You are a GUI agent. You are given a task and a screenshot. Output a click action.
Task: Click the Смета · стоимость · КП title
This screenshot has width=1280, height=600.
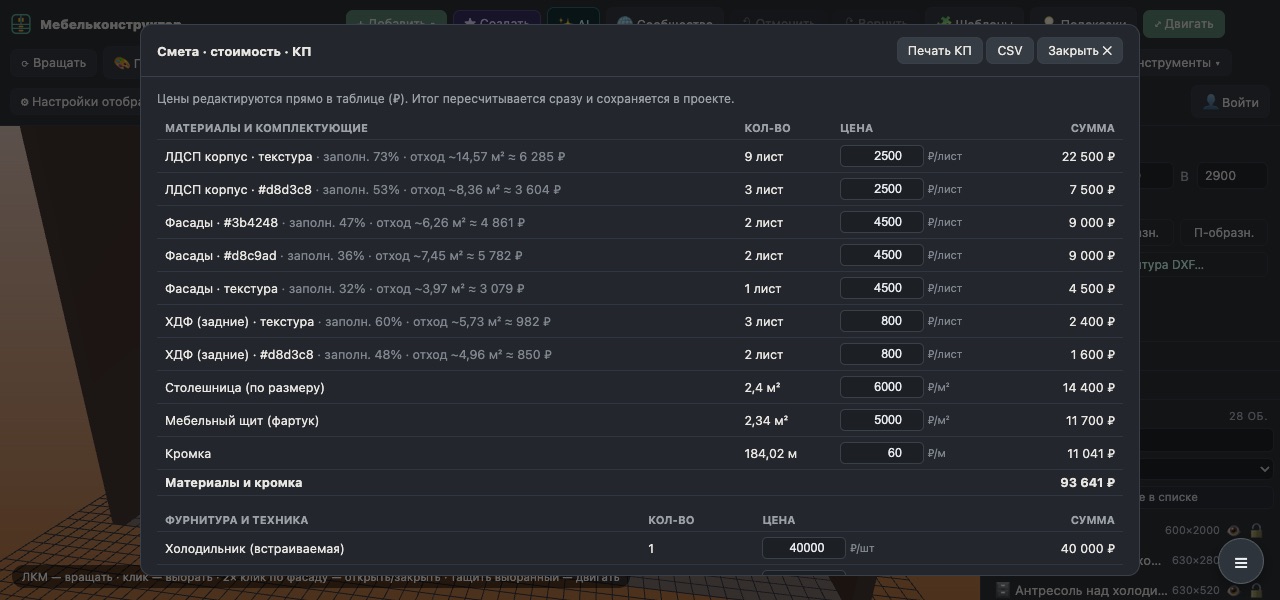(234, 51)
